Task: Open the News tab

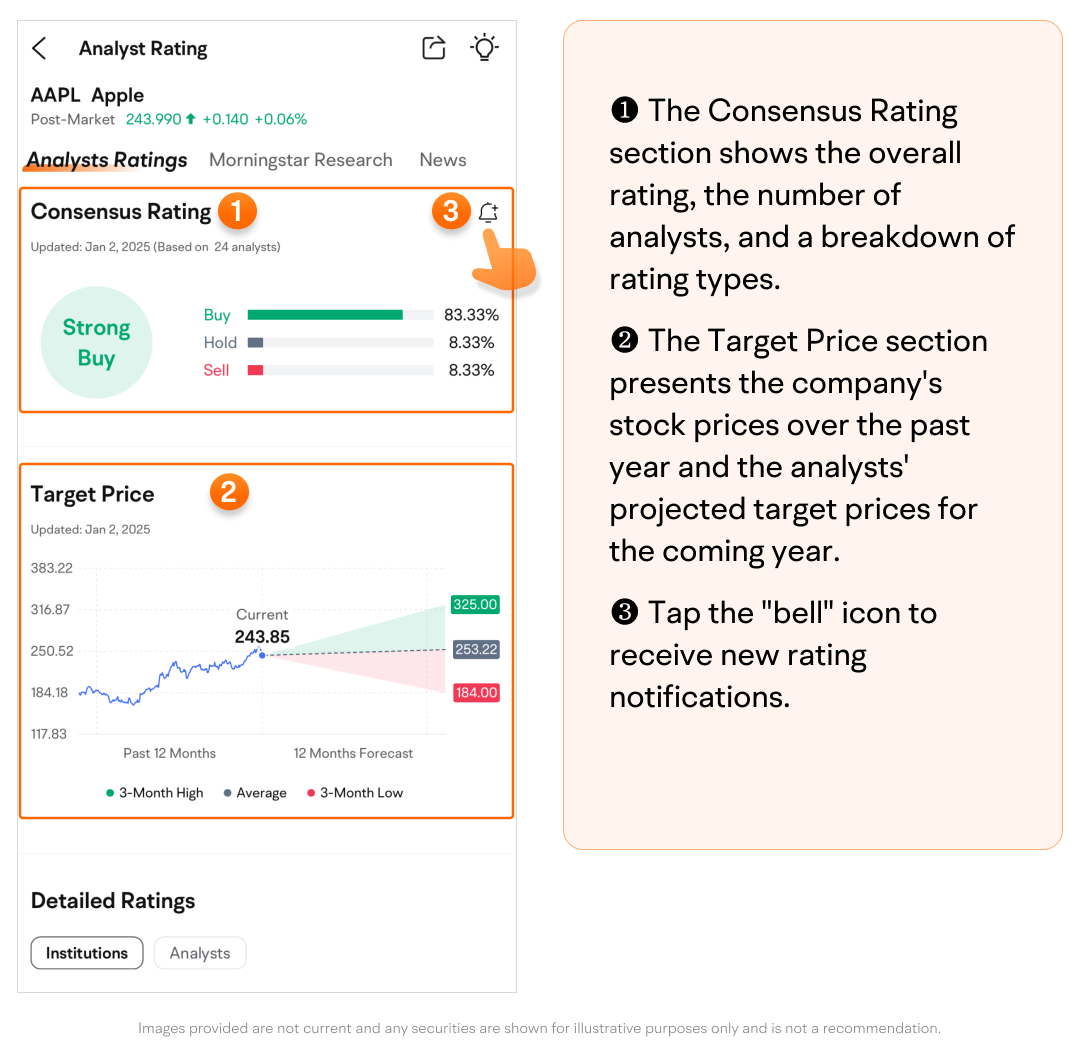Action: [x=442, y=160]
